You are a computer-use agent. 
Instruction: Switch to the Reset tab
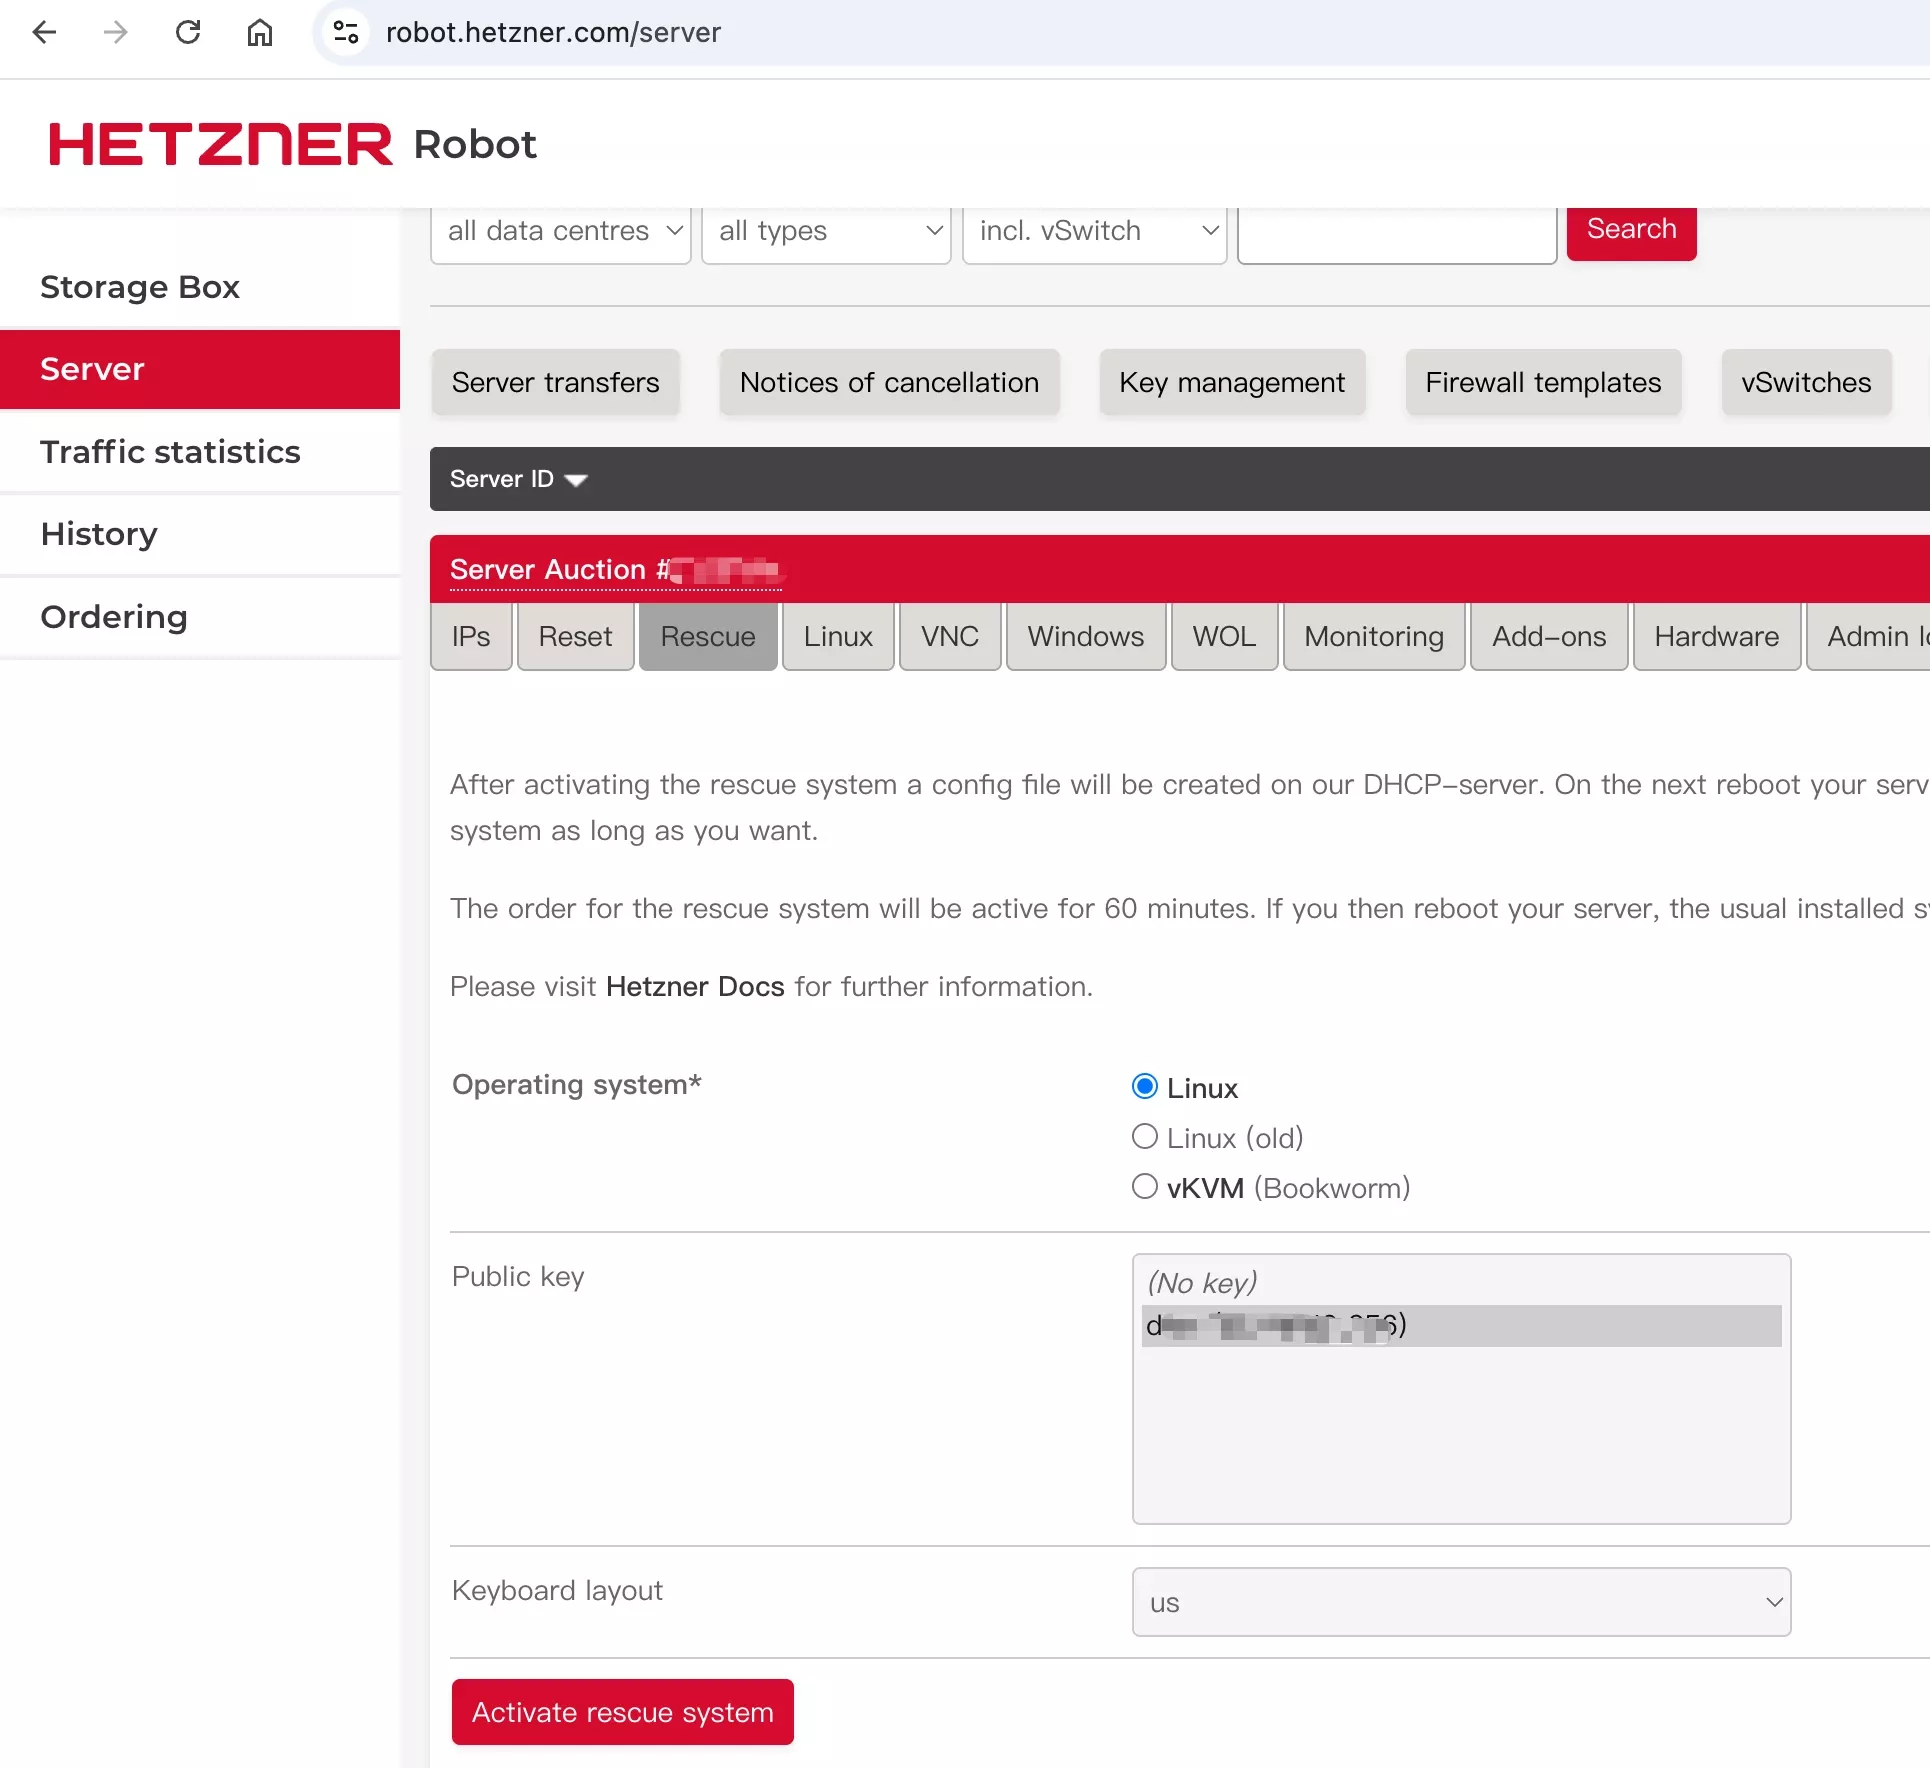click(x=575, y=637)
